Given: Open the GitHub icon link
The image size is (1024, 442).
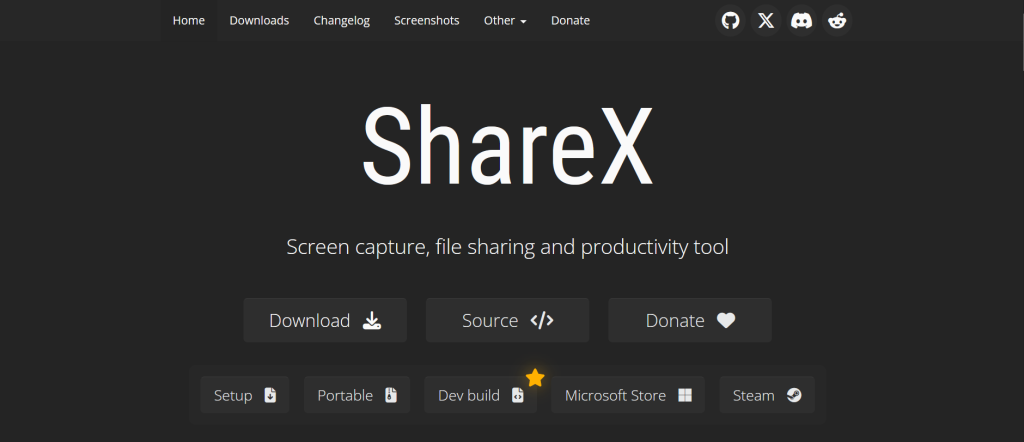Looking at the screenshot, I should (730, 20).
